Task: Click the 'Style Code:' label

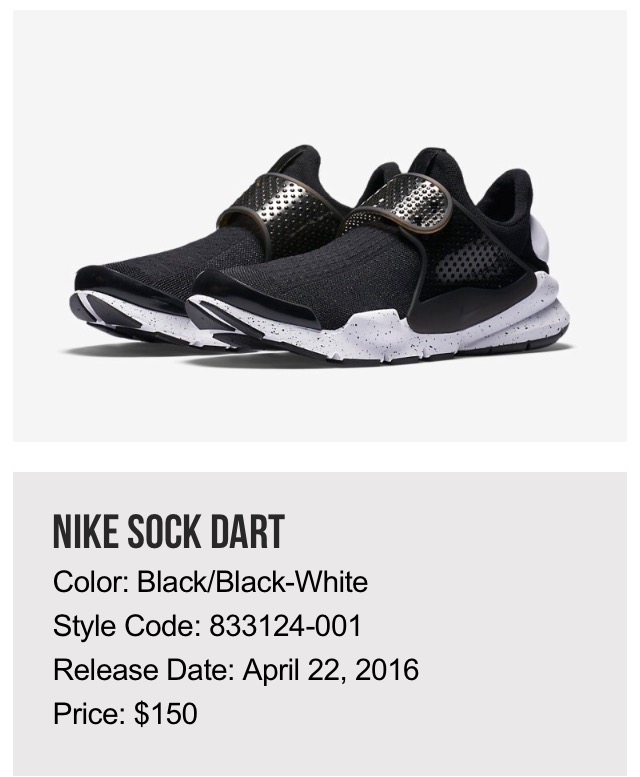Action: point(127,625)
